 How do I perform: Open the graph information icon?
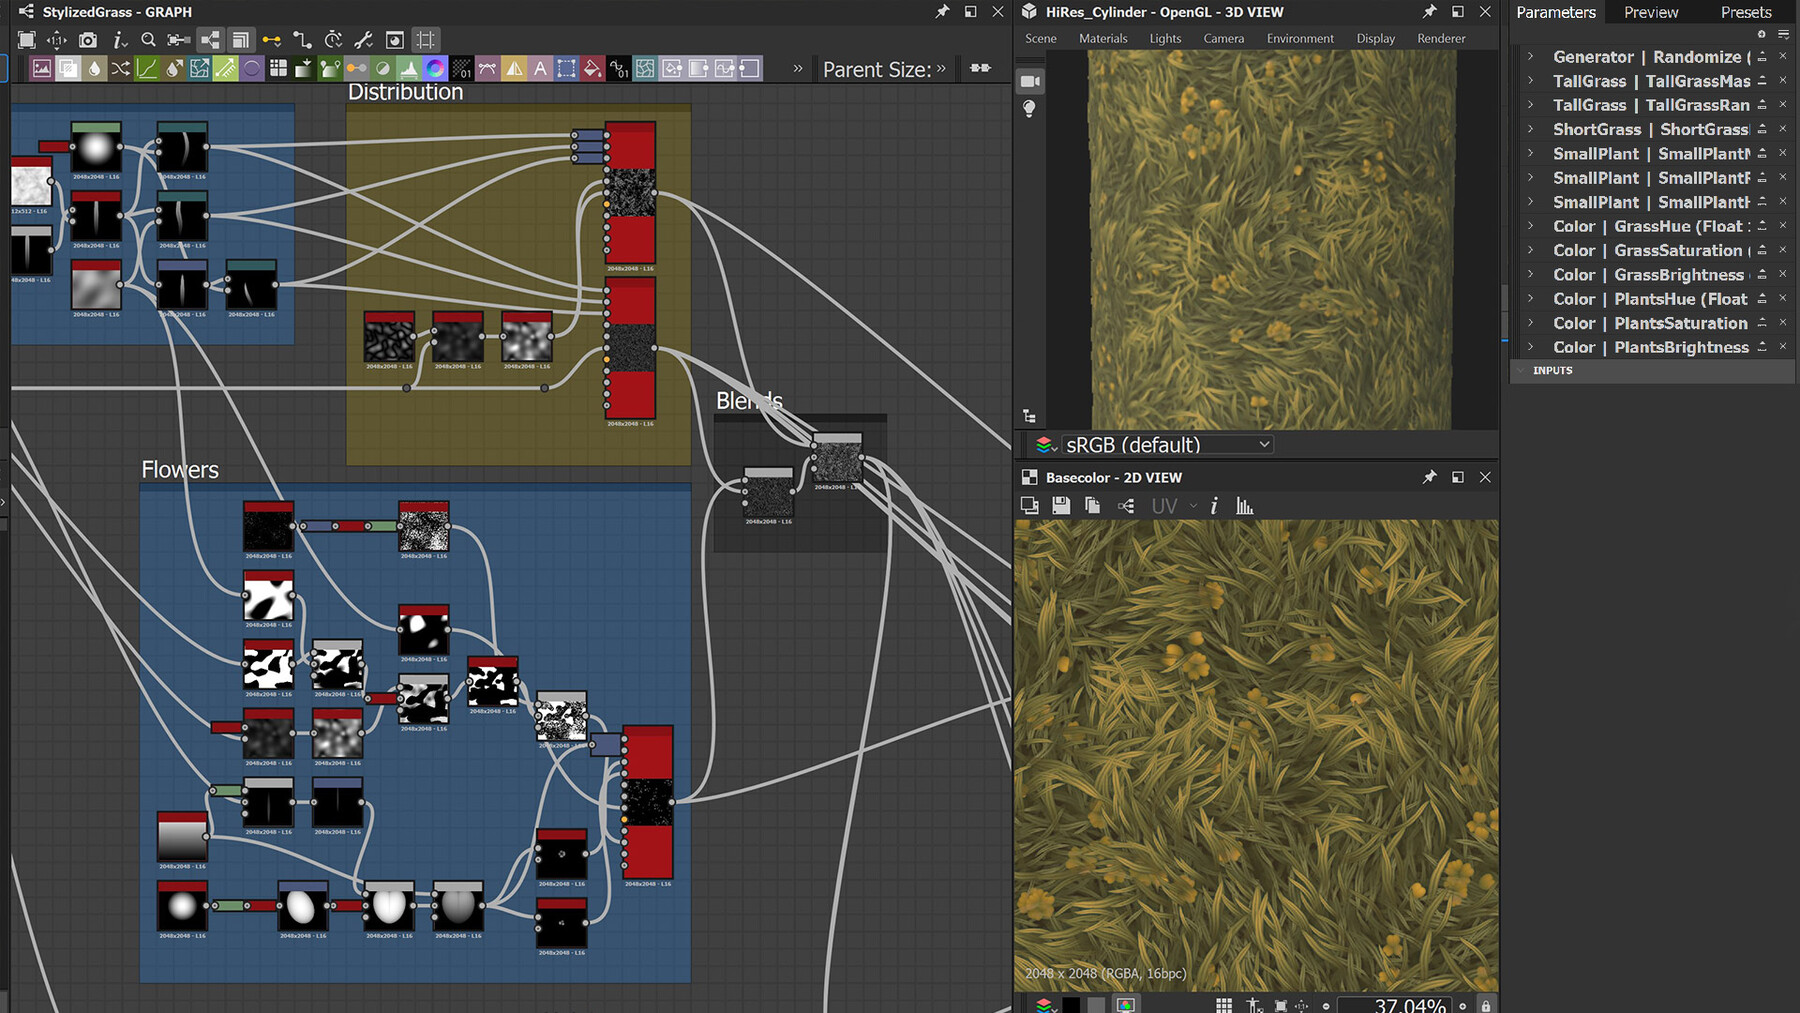coord(120,40)
